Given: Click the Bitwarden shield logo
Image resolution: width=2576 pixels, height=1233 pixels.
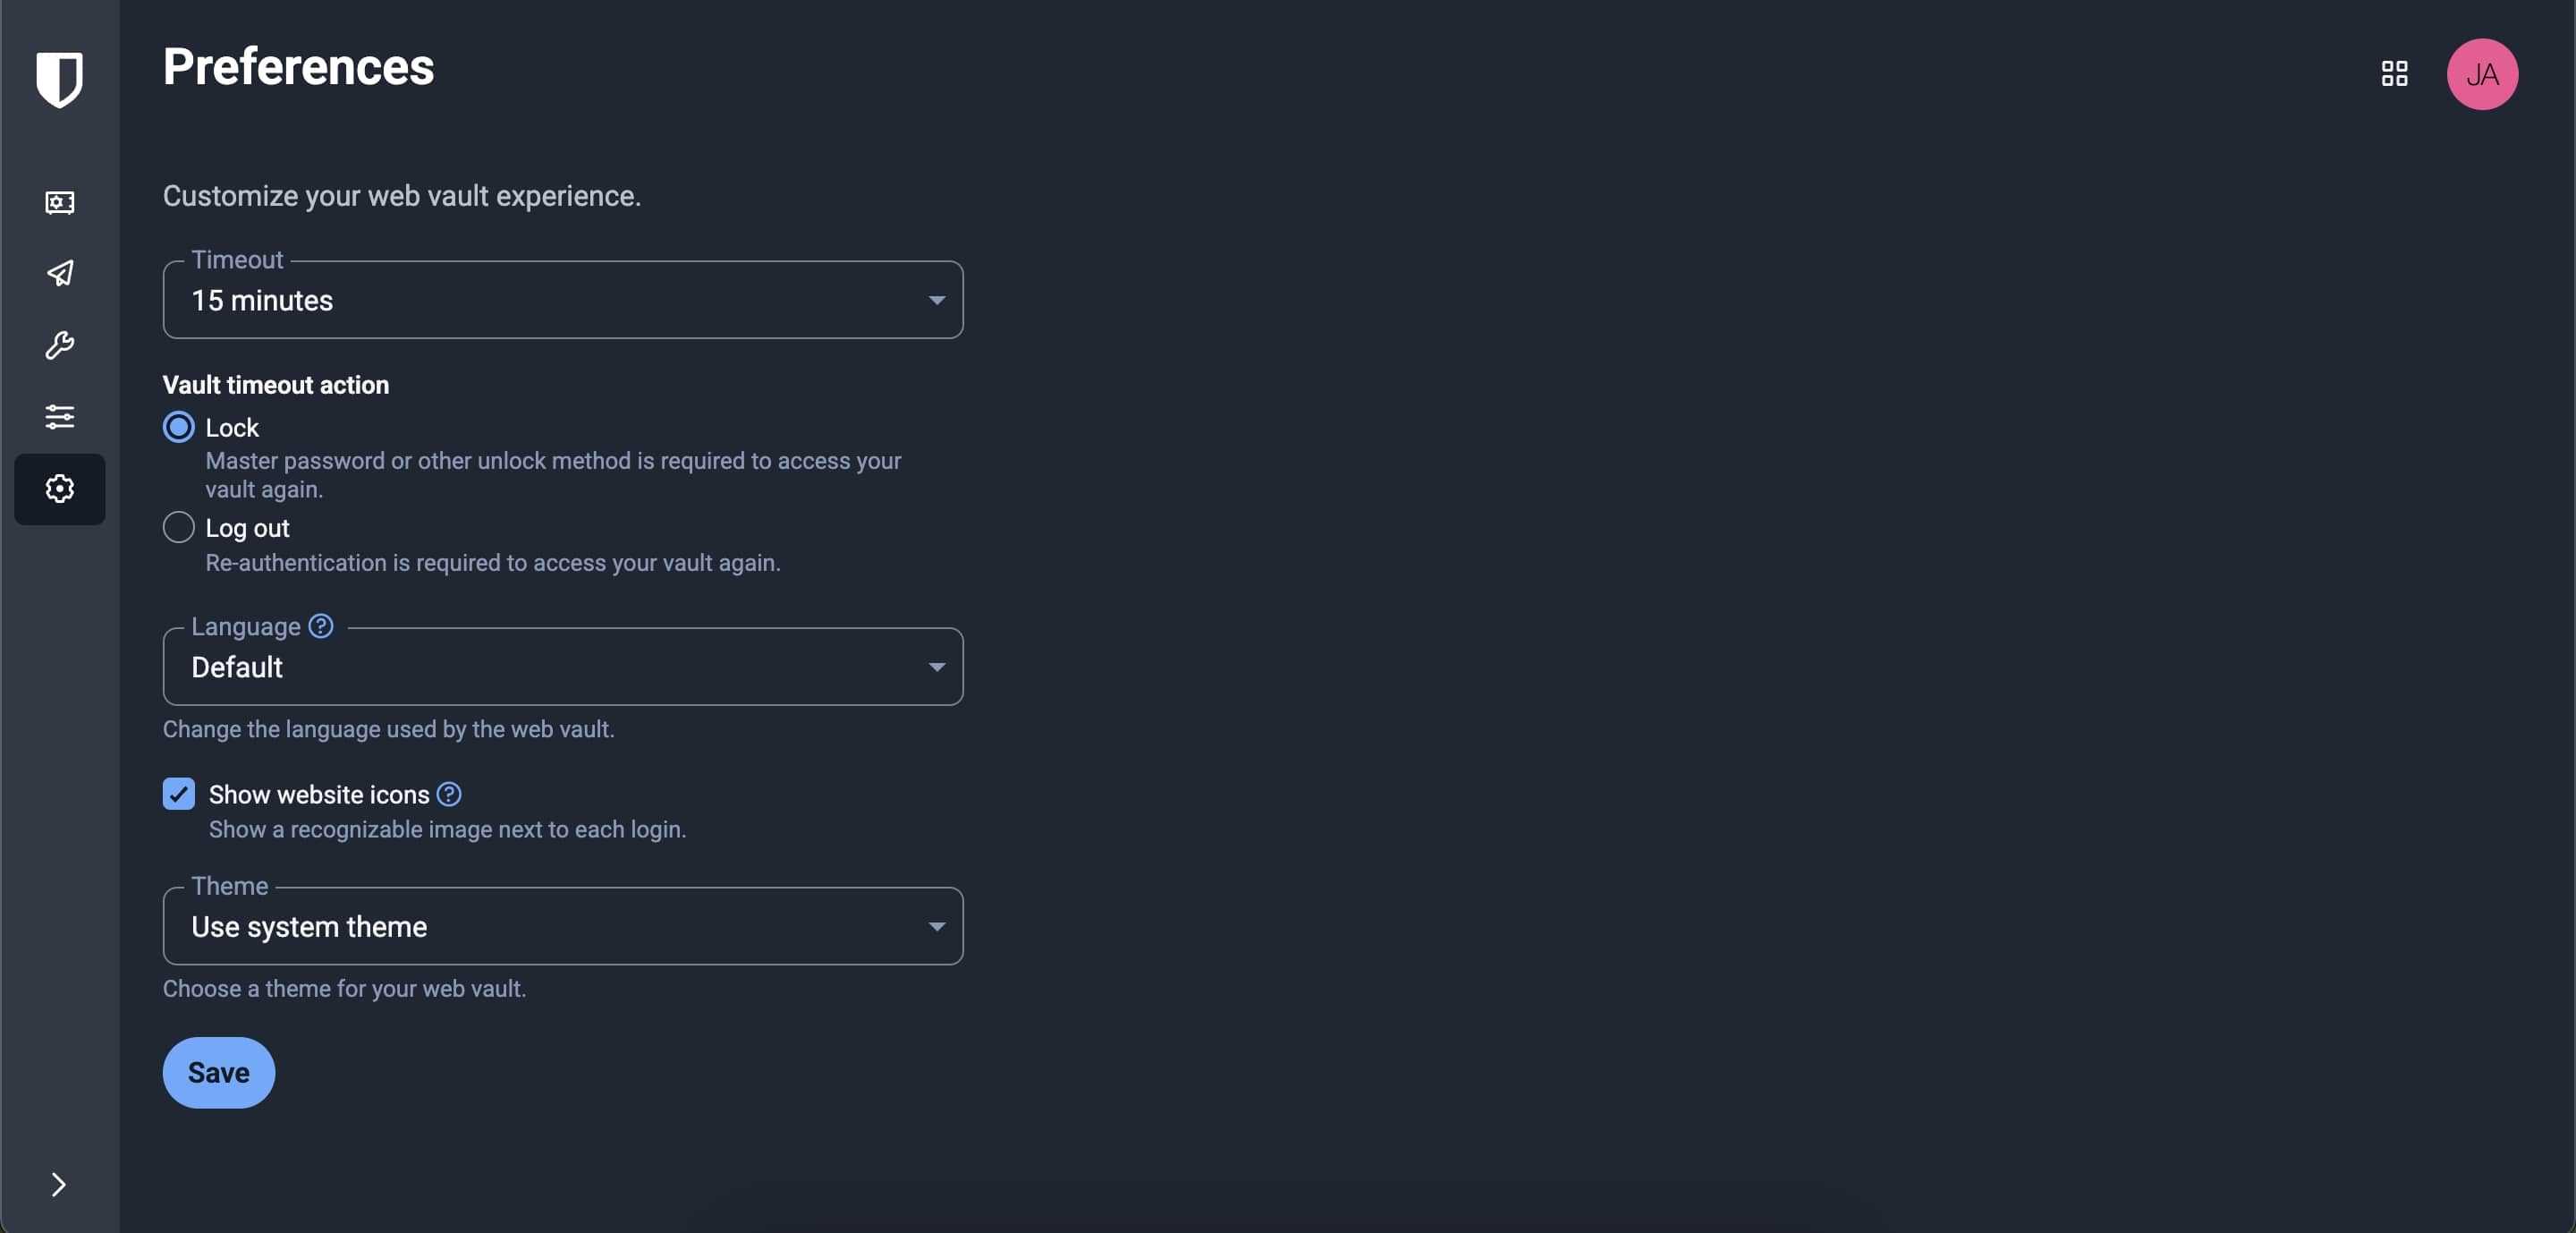Looking at the screenshot, I should (59, 79).
